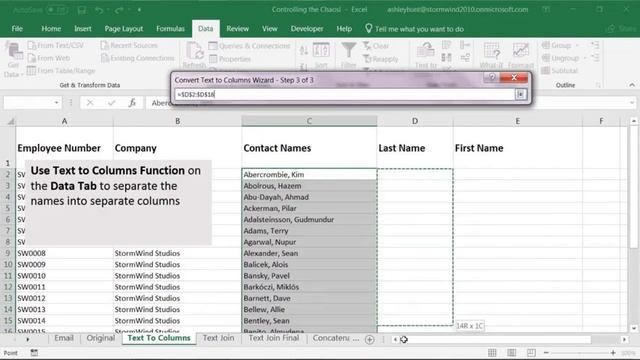This screenshot has width=640, height=360.
Task: Switch to Page Break Preview
Action: 531,353
